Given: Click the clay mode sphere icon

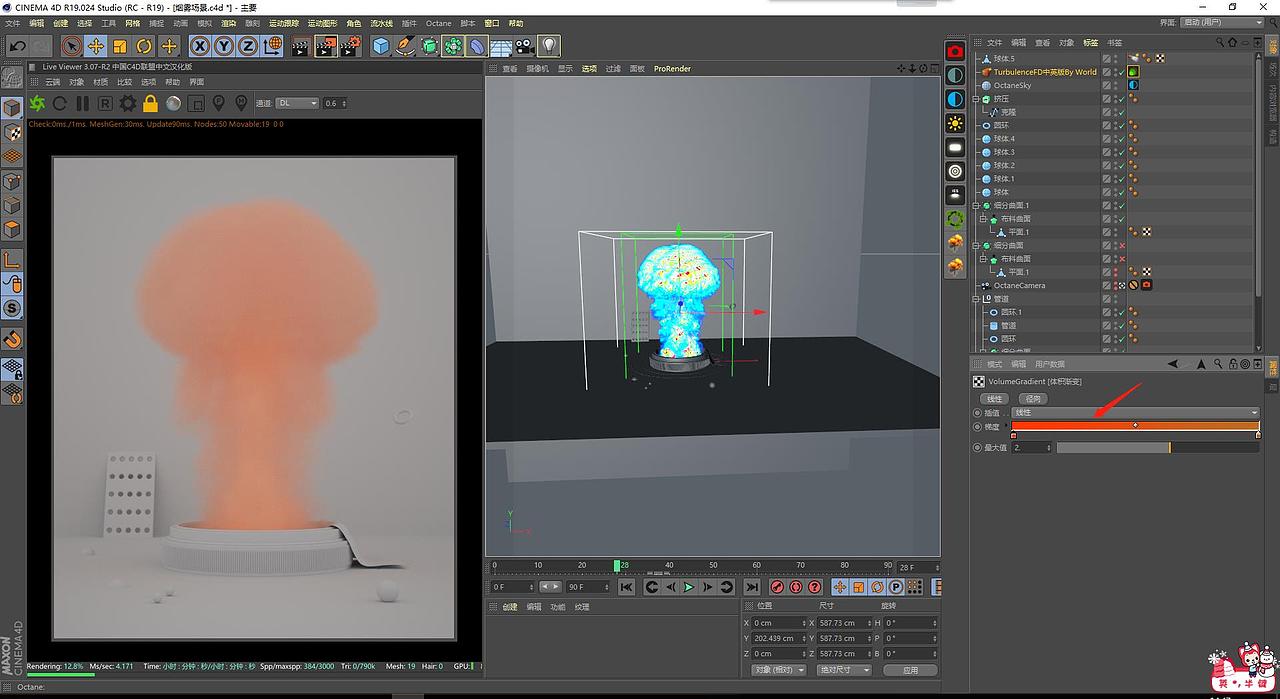Looking at the screenshot, I should (x=173, y=103).
